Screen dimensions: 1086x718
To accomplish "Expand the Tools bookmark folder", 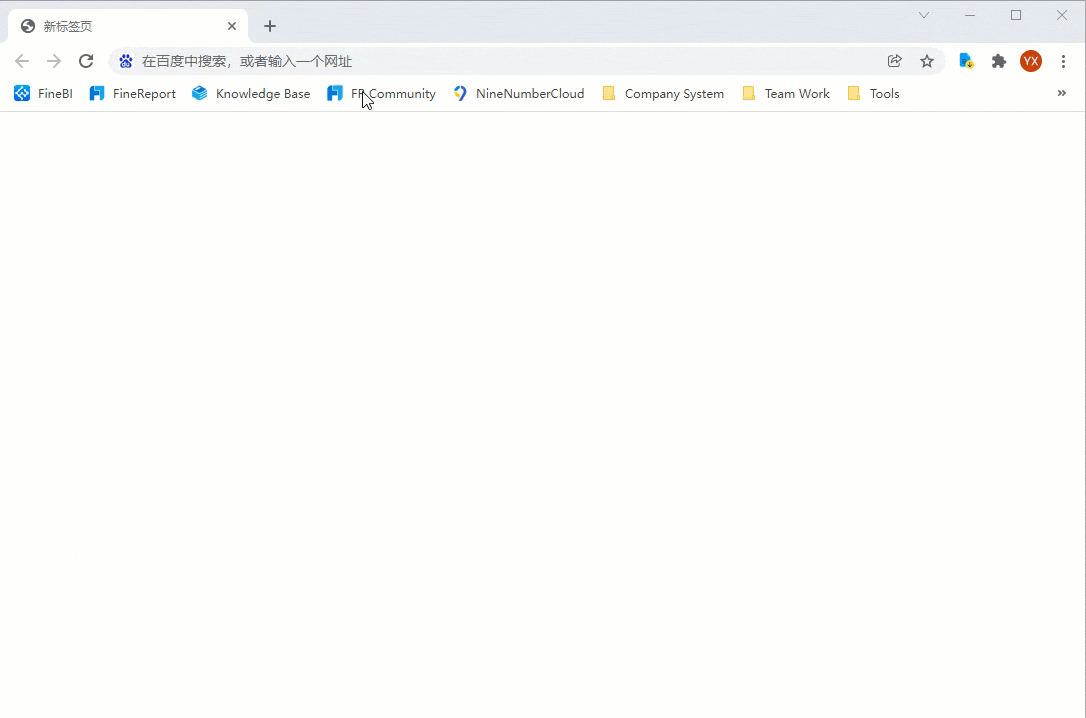I will click(x=873, y=93).
